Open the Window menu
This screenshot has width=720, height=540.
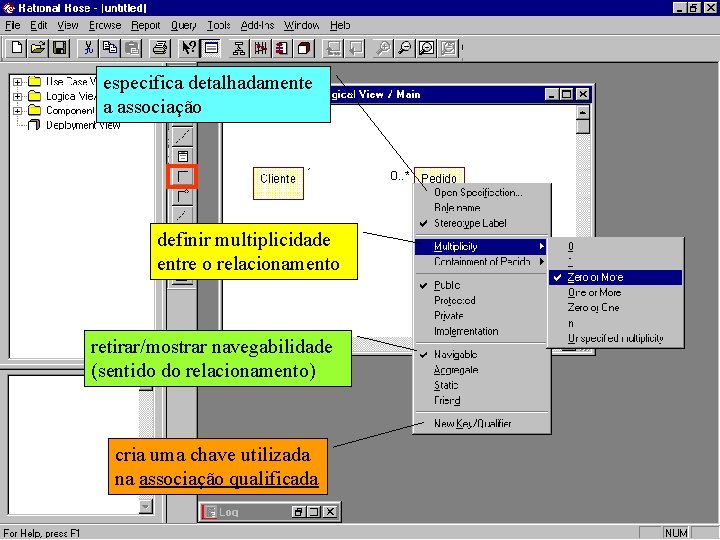click(301, 25)
